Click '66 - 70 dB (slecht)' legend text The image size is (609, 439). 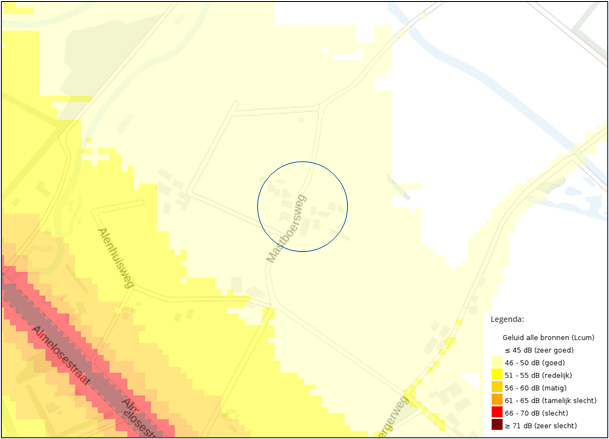[536, 413]
